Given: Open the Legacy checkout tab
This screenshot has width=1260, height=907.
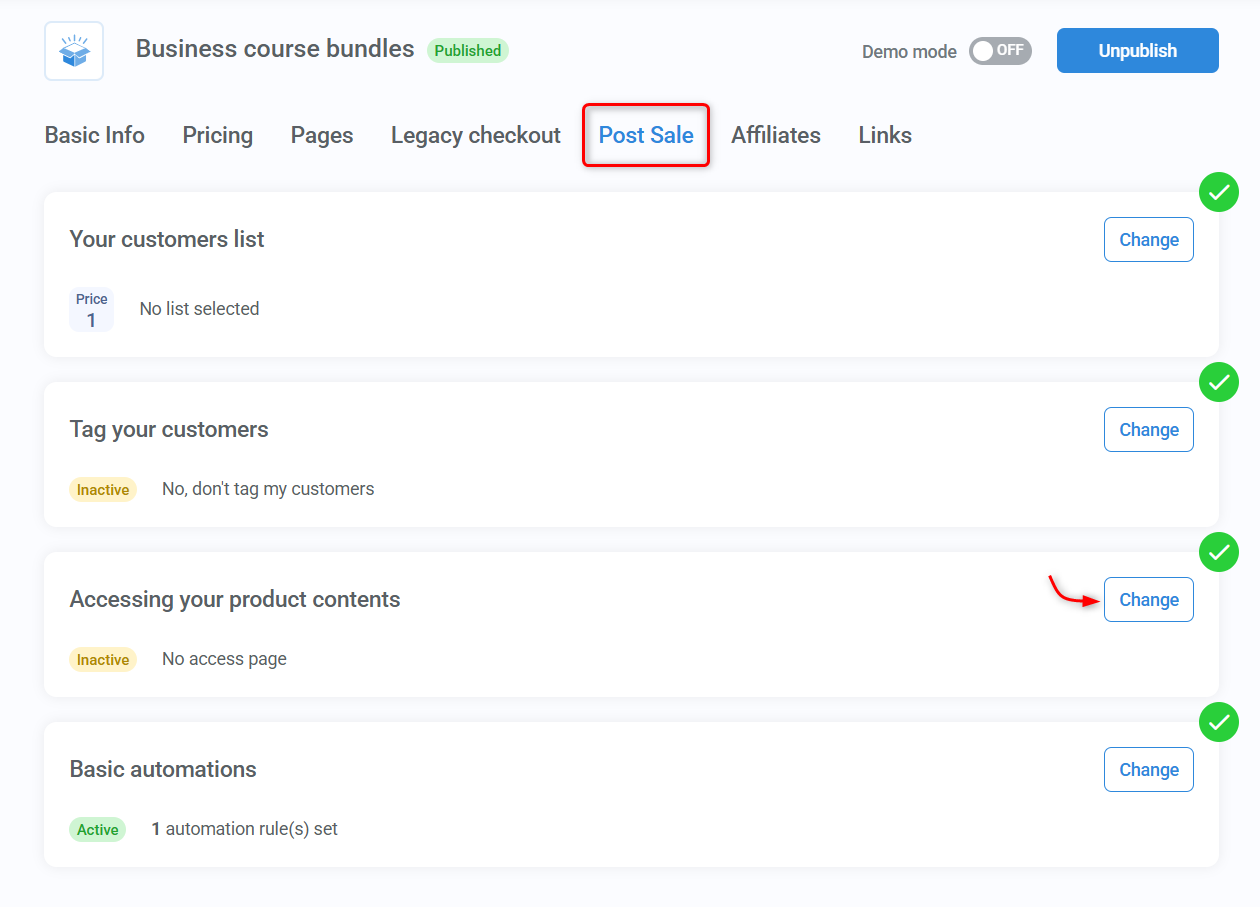Looking at the screenshot, I should pos(475,135).
